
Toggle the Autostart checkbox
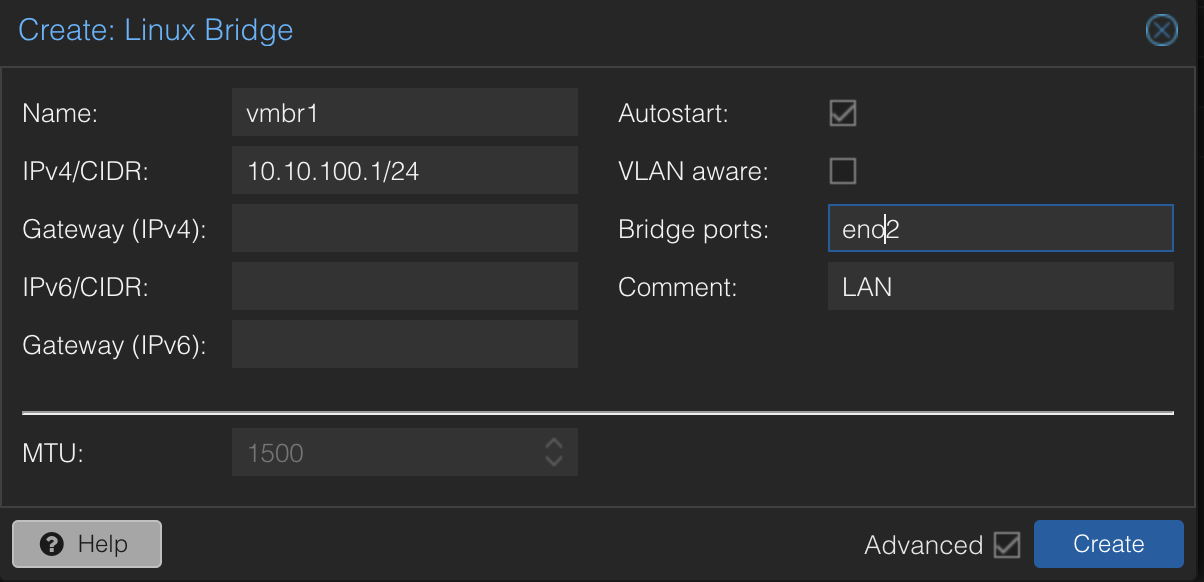(843, 113)
